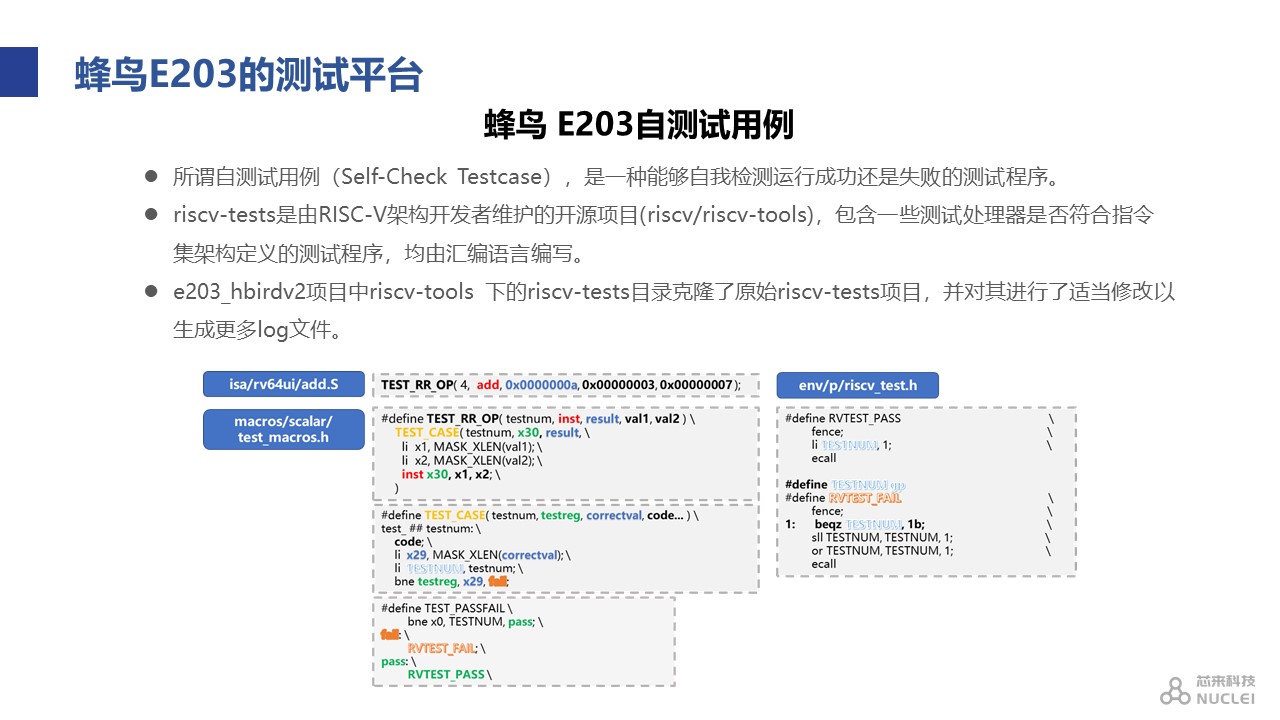Click the '1: beqz TESTNUM, 1b;' line
The width and height of the screenshot is (1280, 720).
pos(855,524)
